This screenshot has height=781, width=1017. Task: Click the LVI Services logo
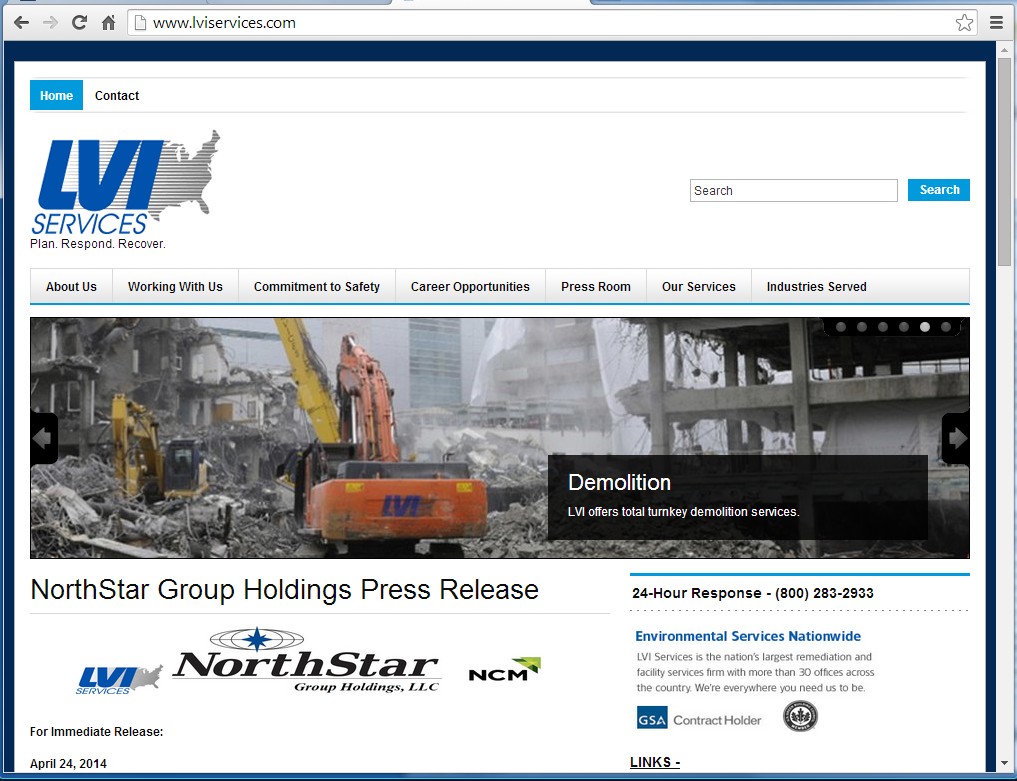[x=126, y=182]
